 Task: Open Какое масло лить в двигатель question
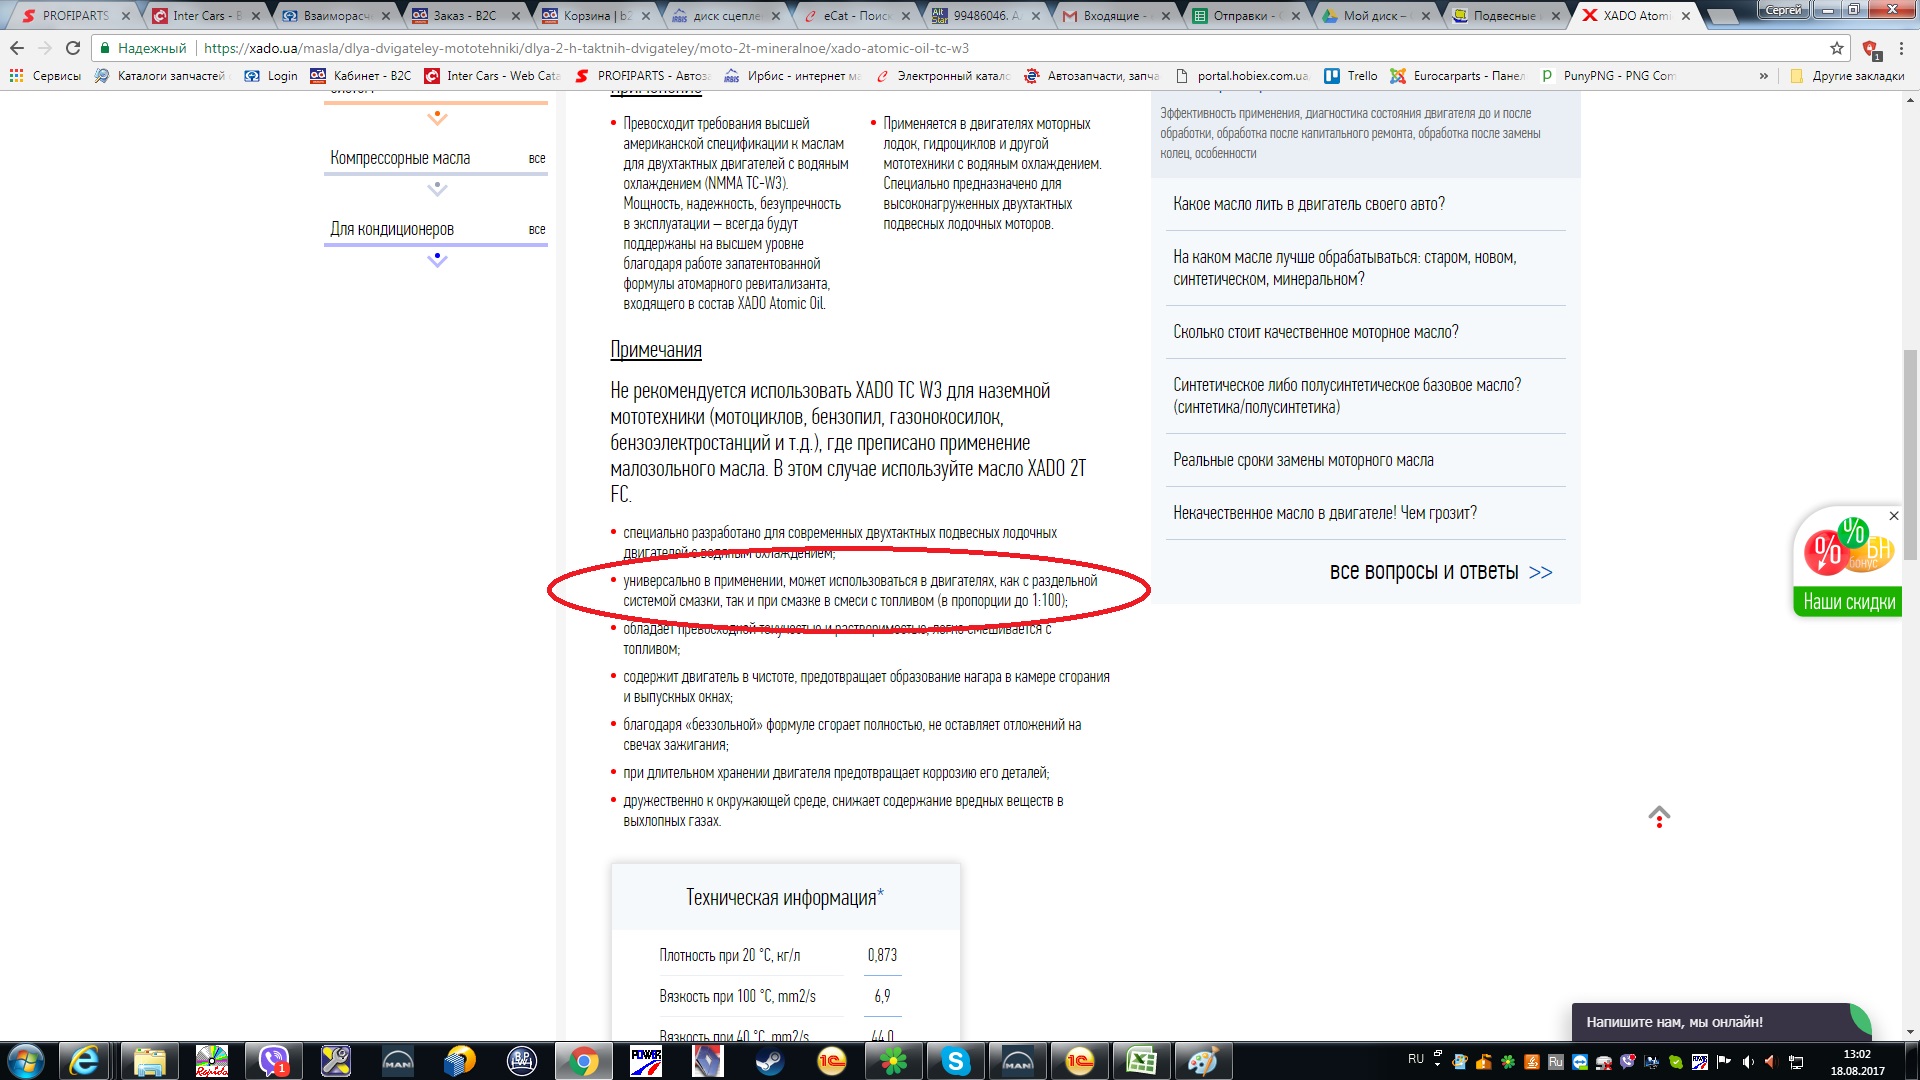click(x=1308, y=204)
